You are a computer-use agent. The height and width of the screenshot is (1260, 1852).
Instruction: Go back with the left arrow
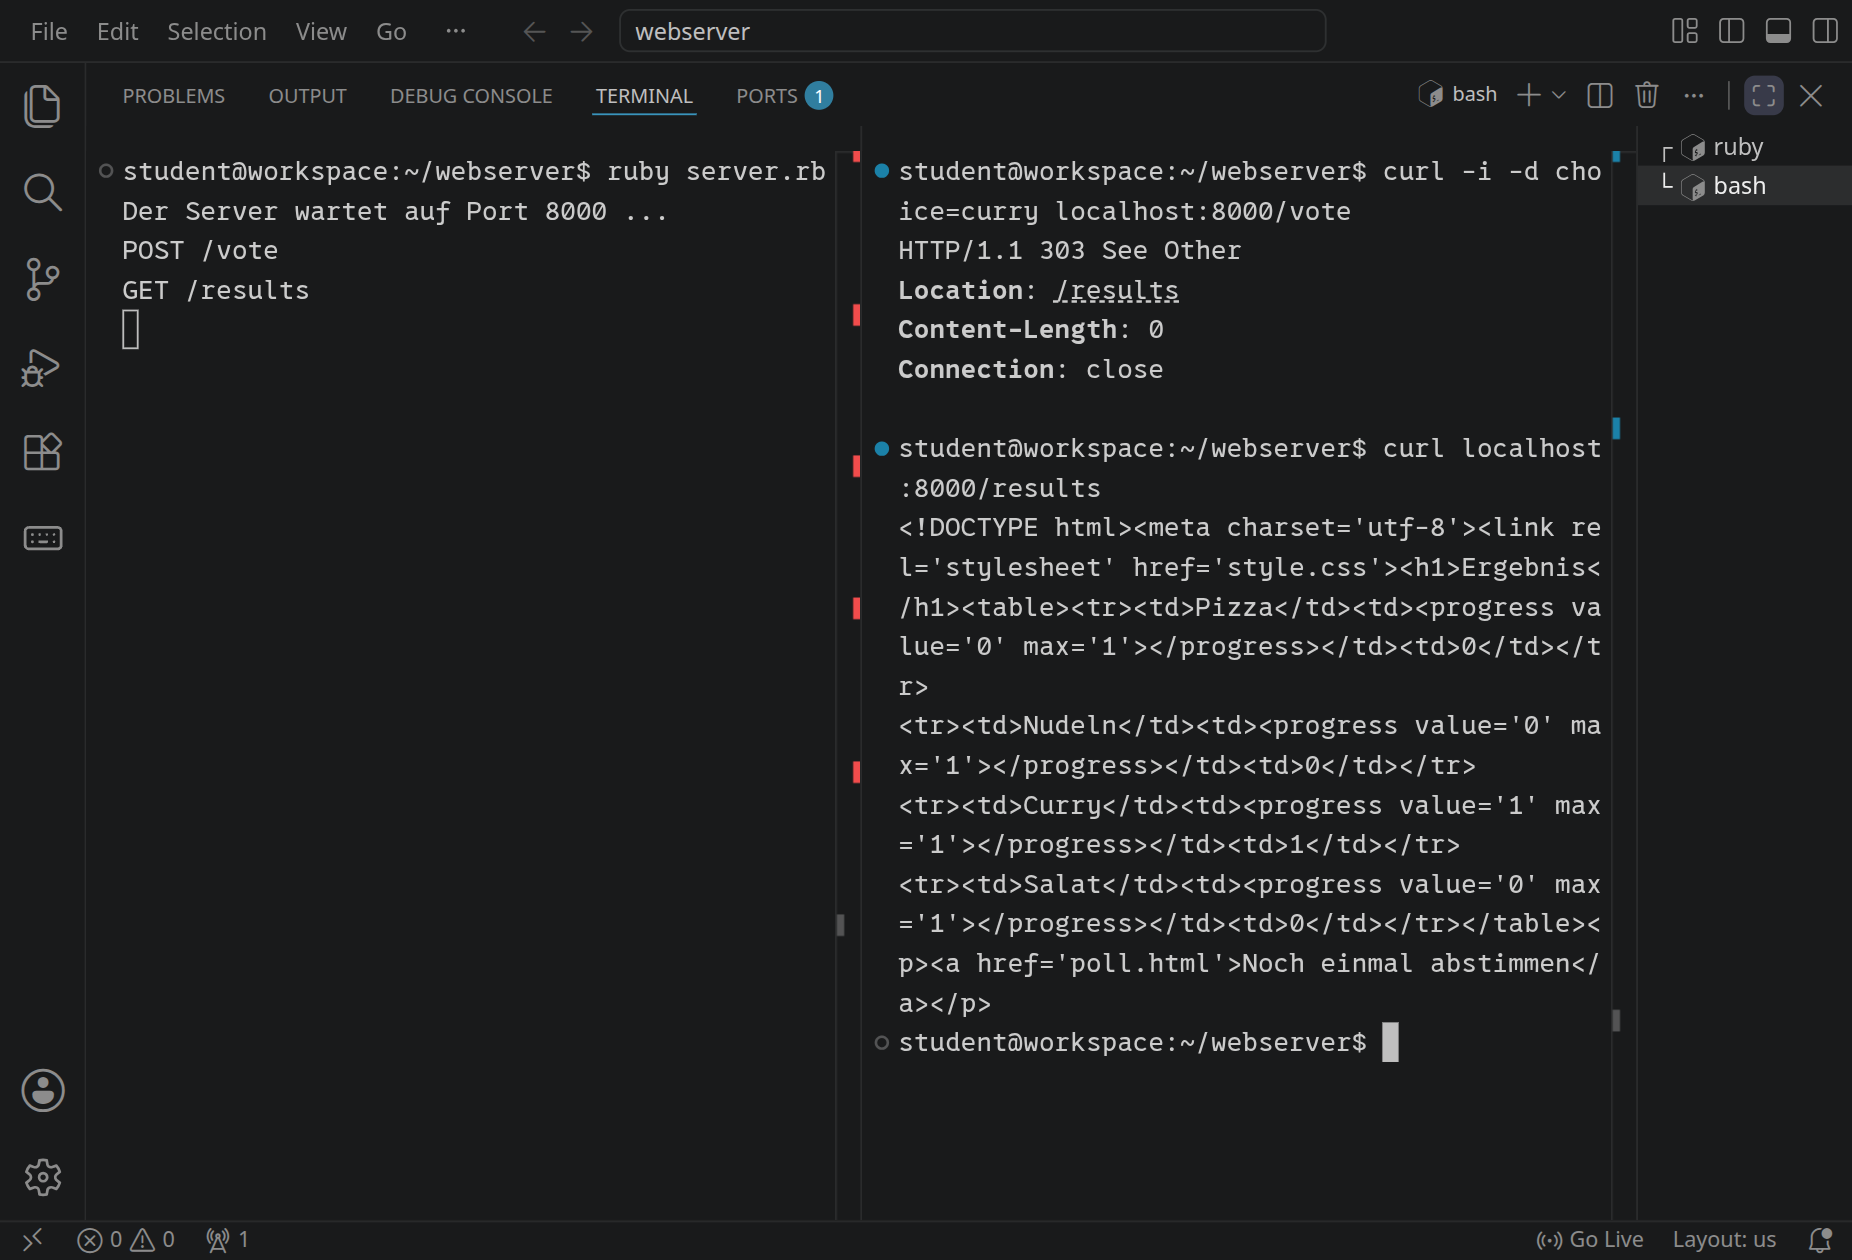pyautogui.click(x=534, y=31)
